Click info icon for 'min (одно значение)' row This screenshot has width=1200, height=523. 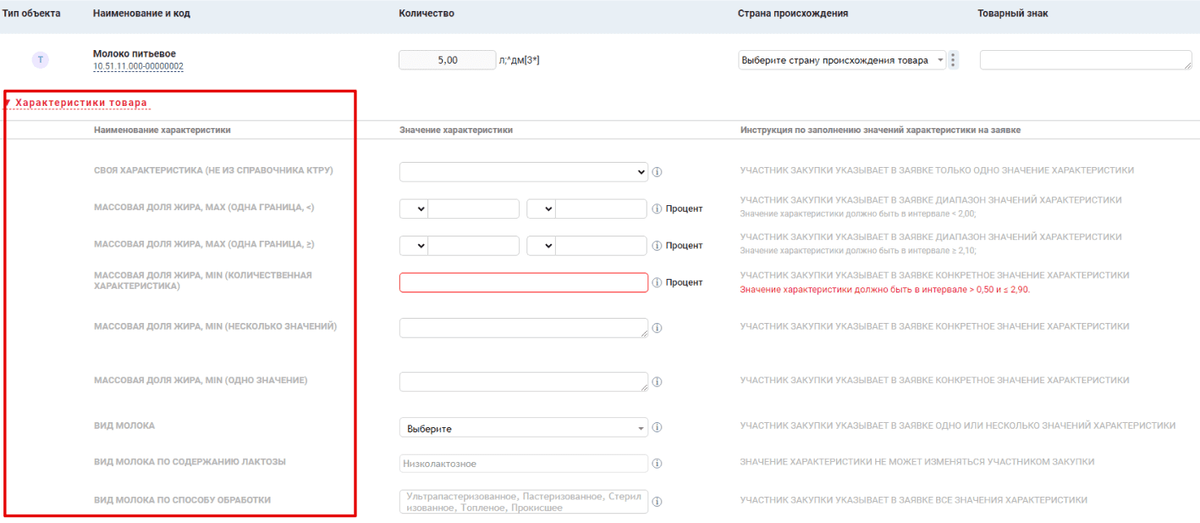click(x=657, y=382)
